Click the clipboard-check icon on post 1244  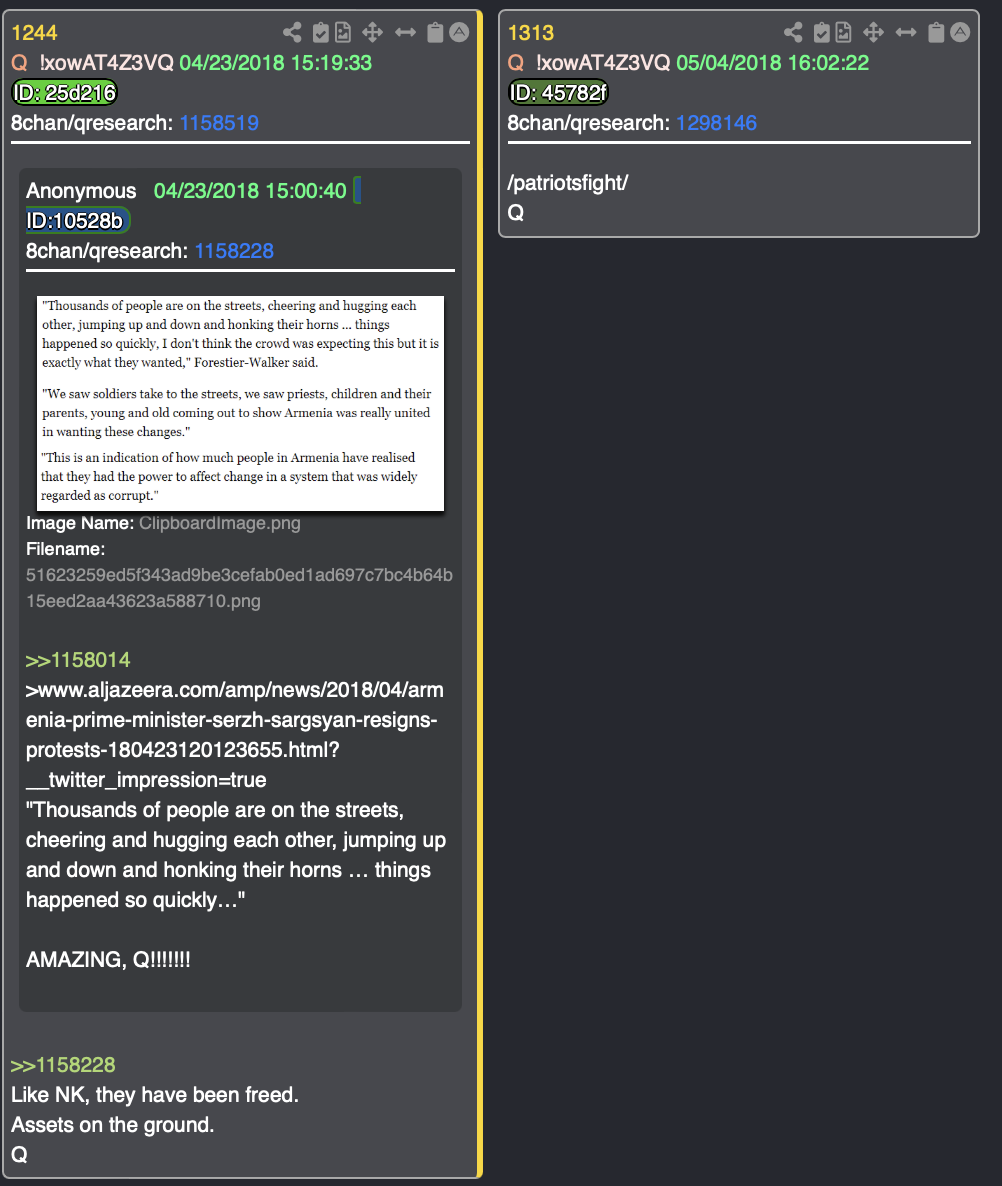point(321,33)
